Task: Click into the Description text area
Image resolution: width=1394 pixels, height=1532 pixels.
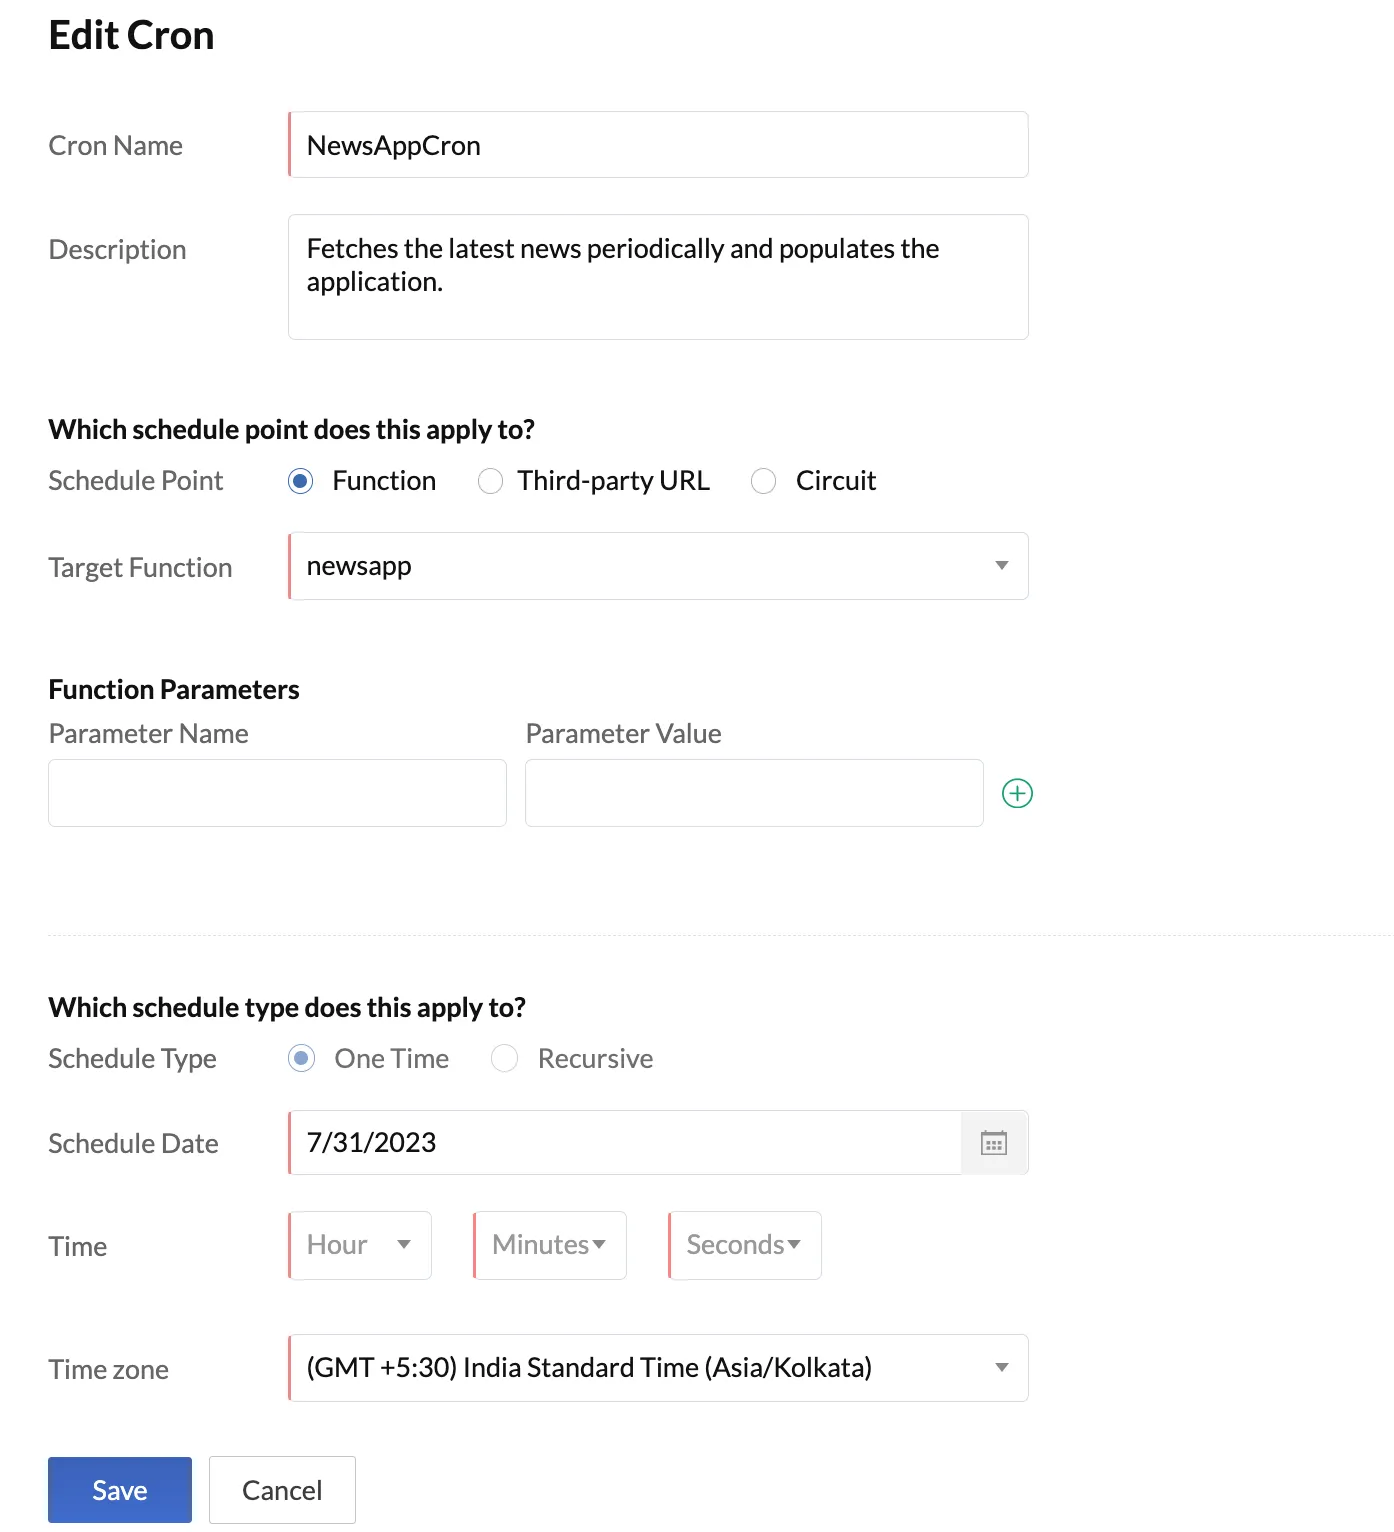Action: point(658,277)
